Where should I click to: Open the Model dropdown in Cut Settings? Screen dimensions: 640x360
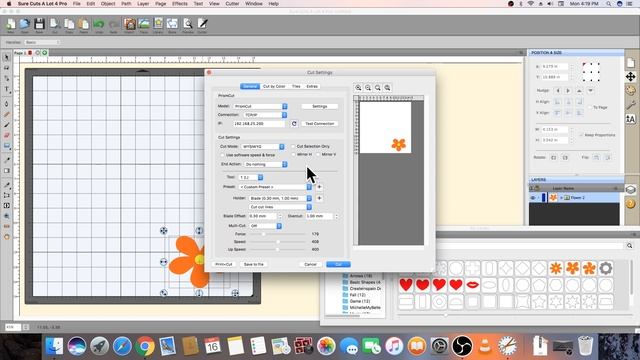260,106
